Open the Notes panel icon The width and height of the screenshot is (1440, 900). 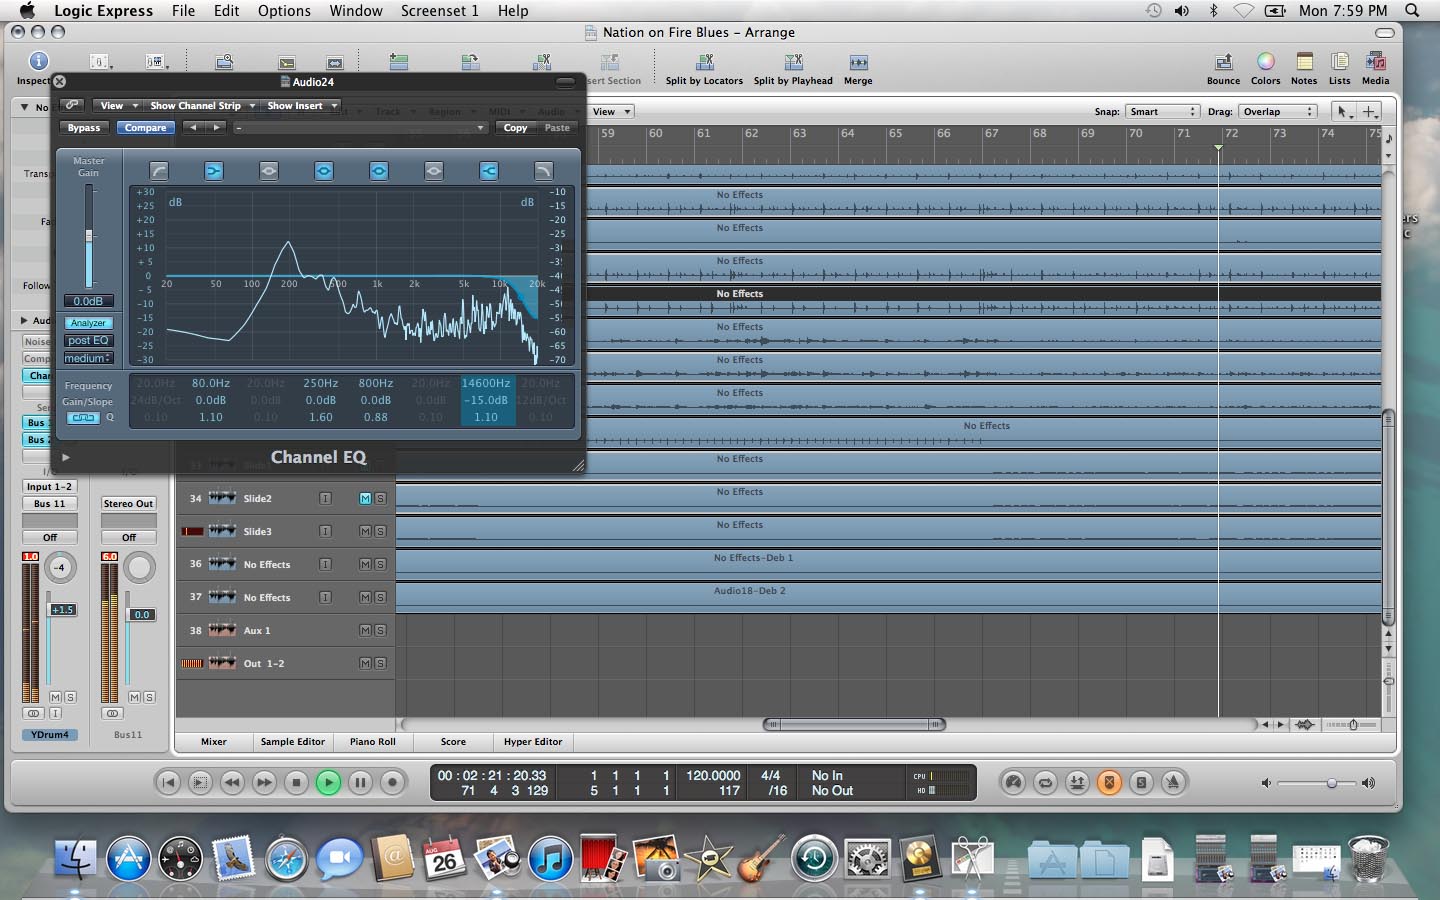[1304, 63]
